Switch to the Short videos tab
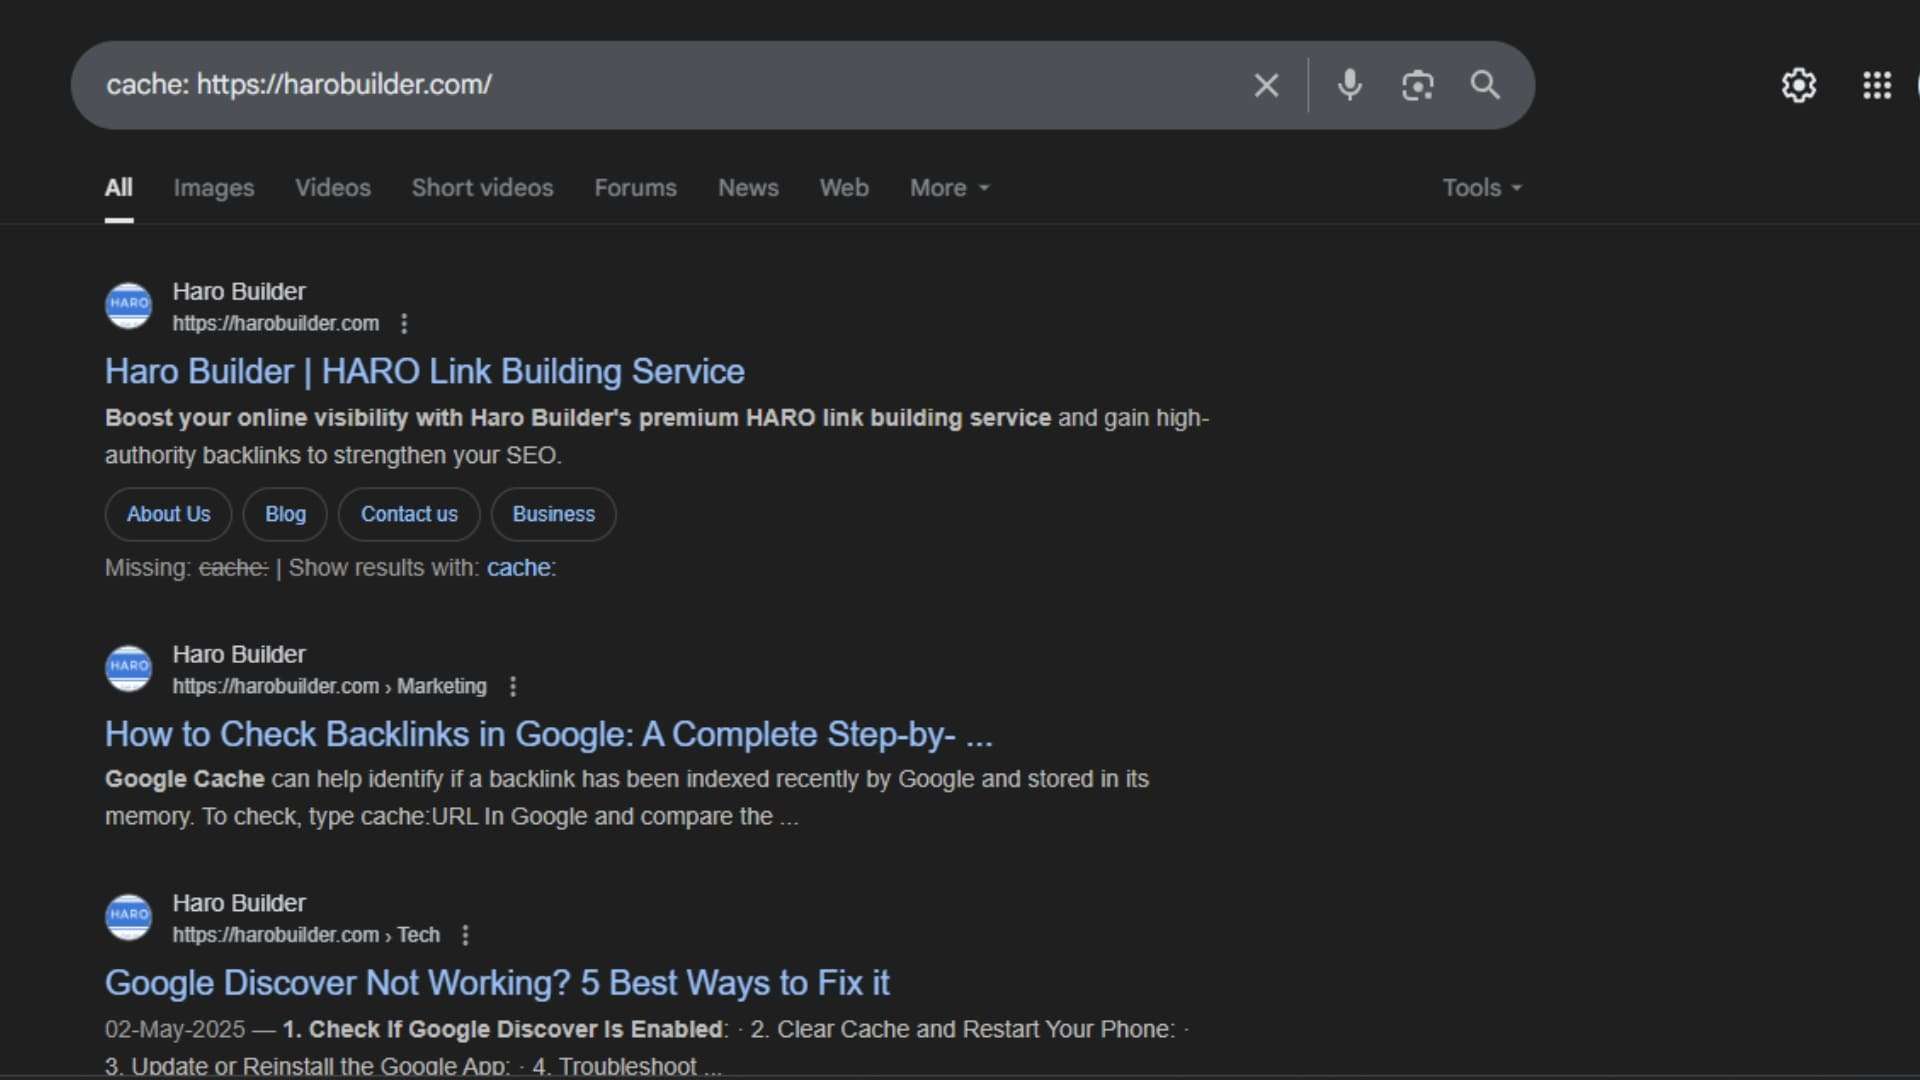 coord(483,188)
